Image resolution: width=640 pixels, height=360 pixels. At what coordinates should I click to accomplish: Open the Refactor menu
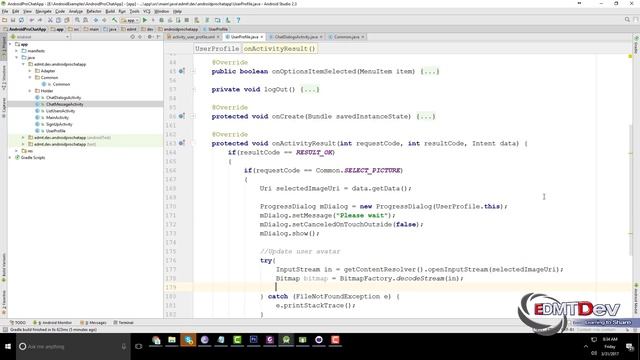click(x=93, y=11)
